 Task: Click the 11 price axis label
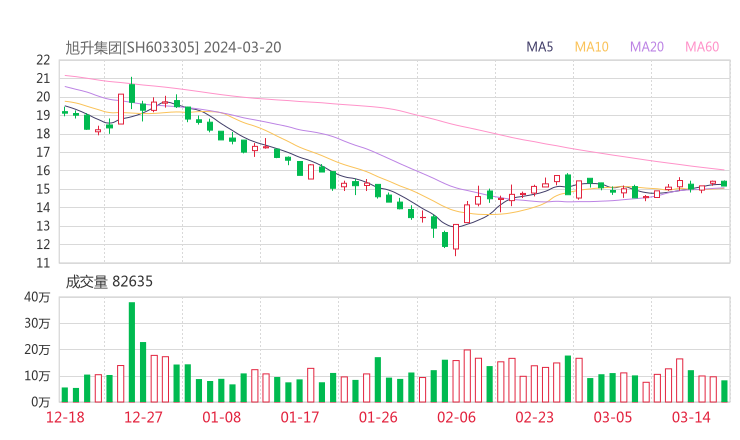43,263
